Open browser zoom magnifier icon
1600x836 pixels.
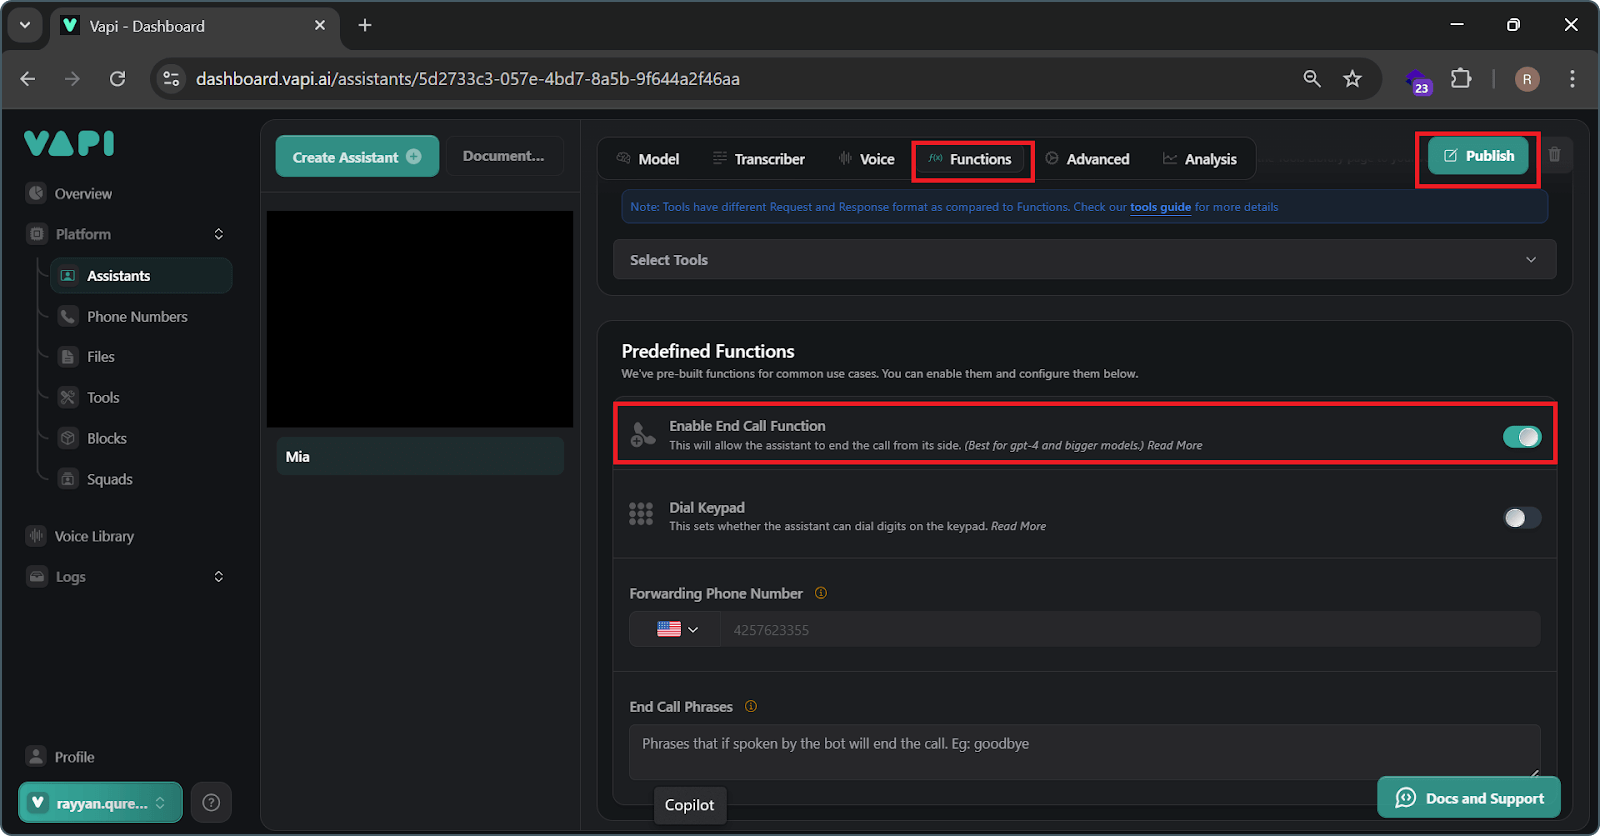point(1312,79)
